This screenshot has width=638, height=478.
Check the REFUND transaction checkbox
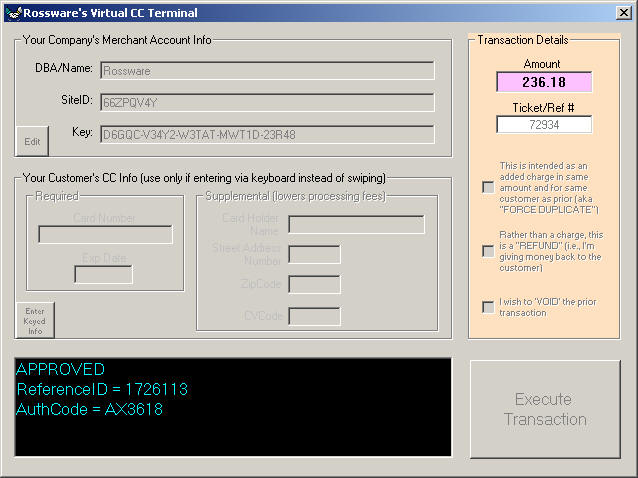tap(488, 251)
